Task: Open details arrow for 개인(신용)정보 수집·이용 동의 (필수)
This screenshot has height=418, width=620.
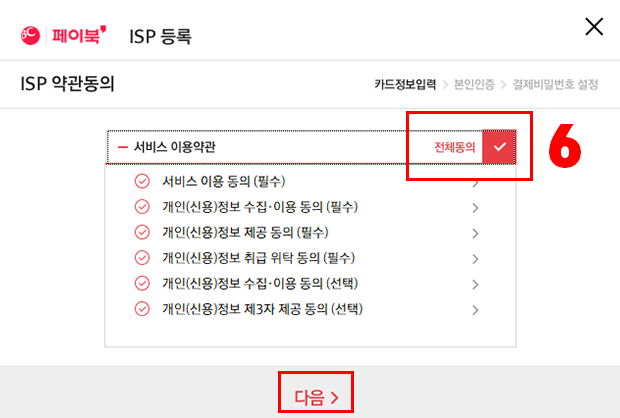Action: 475,208
